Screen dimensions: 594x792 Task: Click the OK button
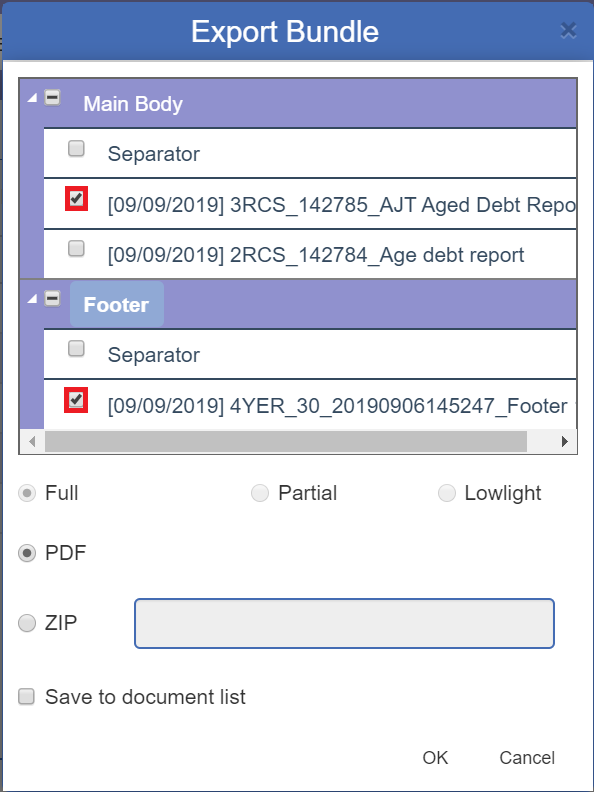click(435, 758)
